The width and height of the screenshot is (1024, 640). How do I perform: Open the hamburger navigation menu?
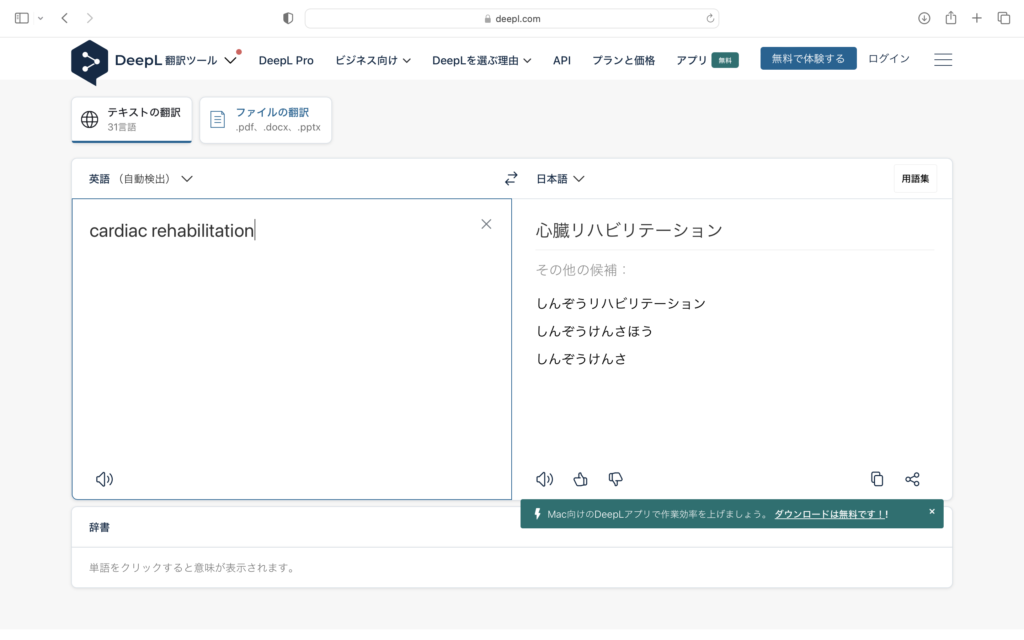(x=942, y=59)
